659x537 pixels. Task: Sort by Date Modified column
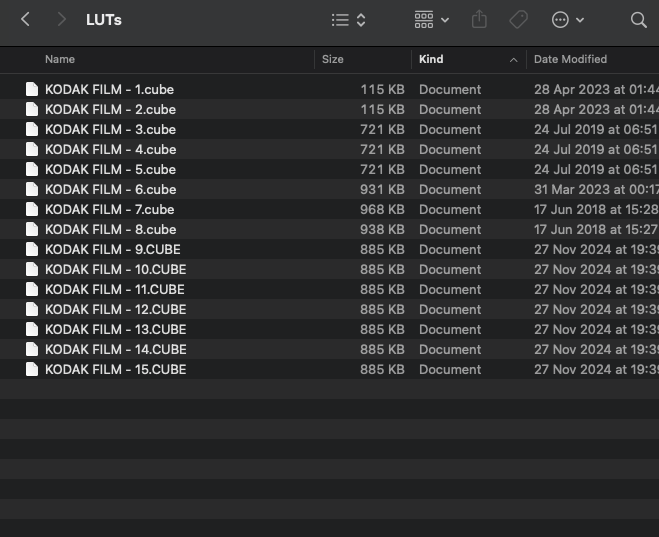[x=570, y=60]
